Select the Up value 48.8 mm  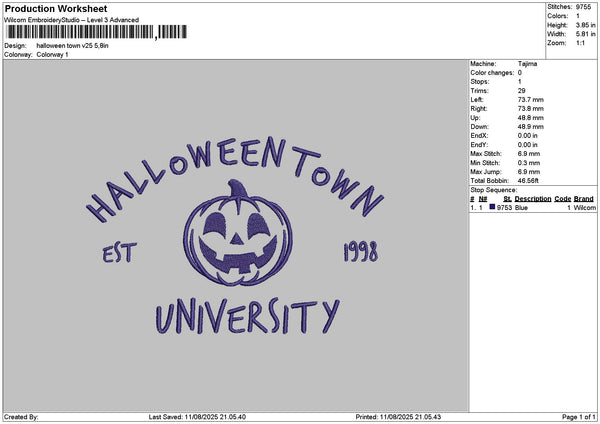530,118
